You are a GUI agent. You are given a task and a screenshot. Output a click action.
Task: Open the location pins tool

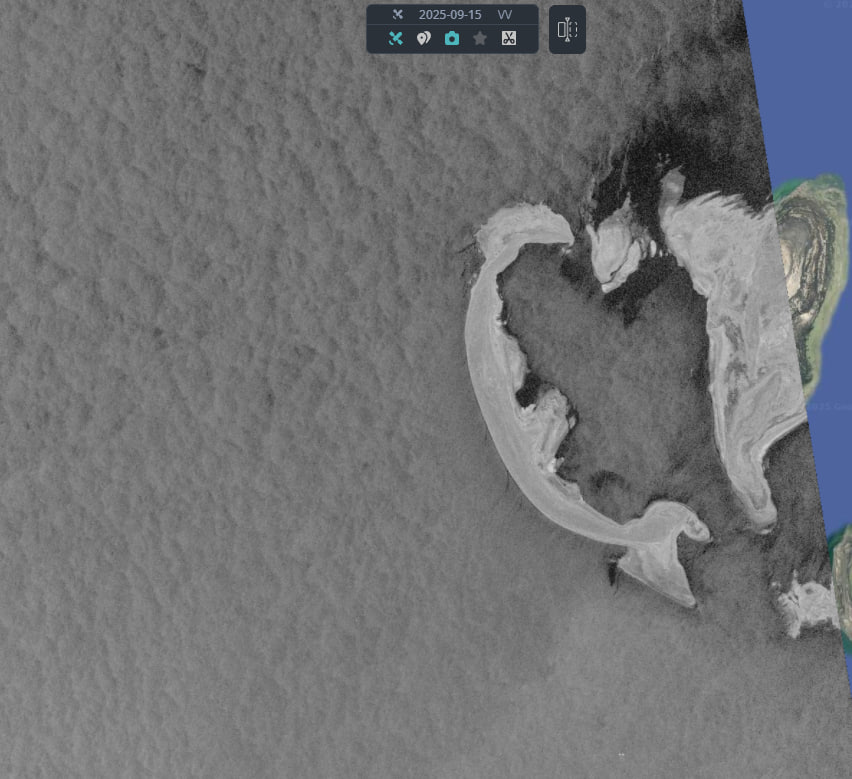pyautogui.click(x=424, y=39)
